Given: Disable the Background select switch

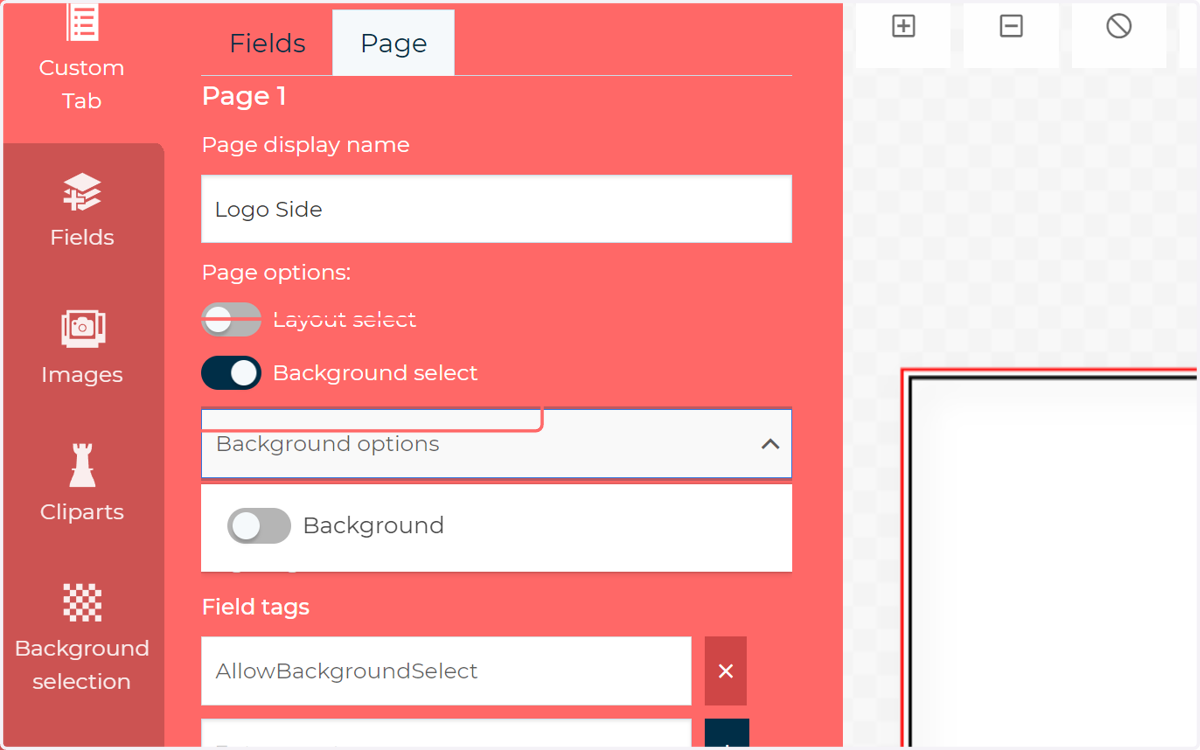Looking at the screenshot, I should coord(231,373).
